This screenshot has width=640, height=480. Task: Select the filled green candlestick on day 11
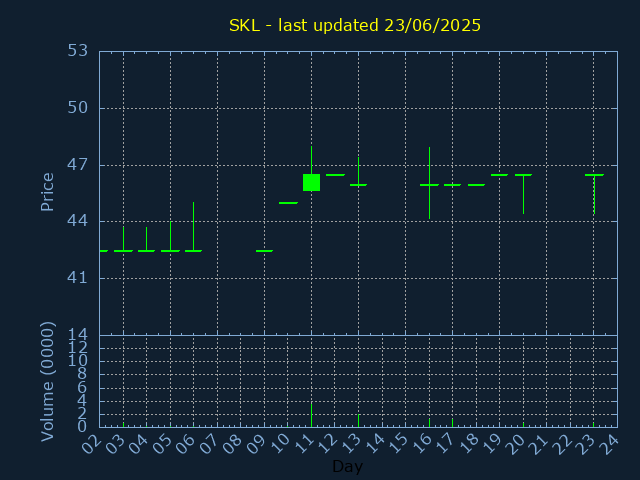311,182
